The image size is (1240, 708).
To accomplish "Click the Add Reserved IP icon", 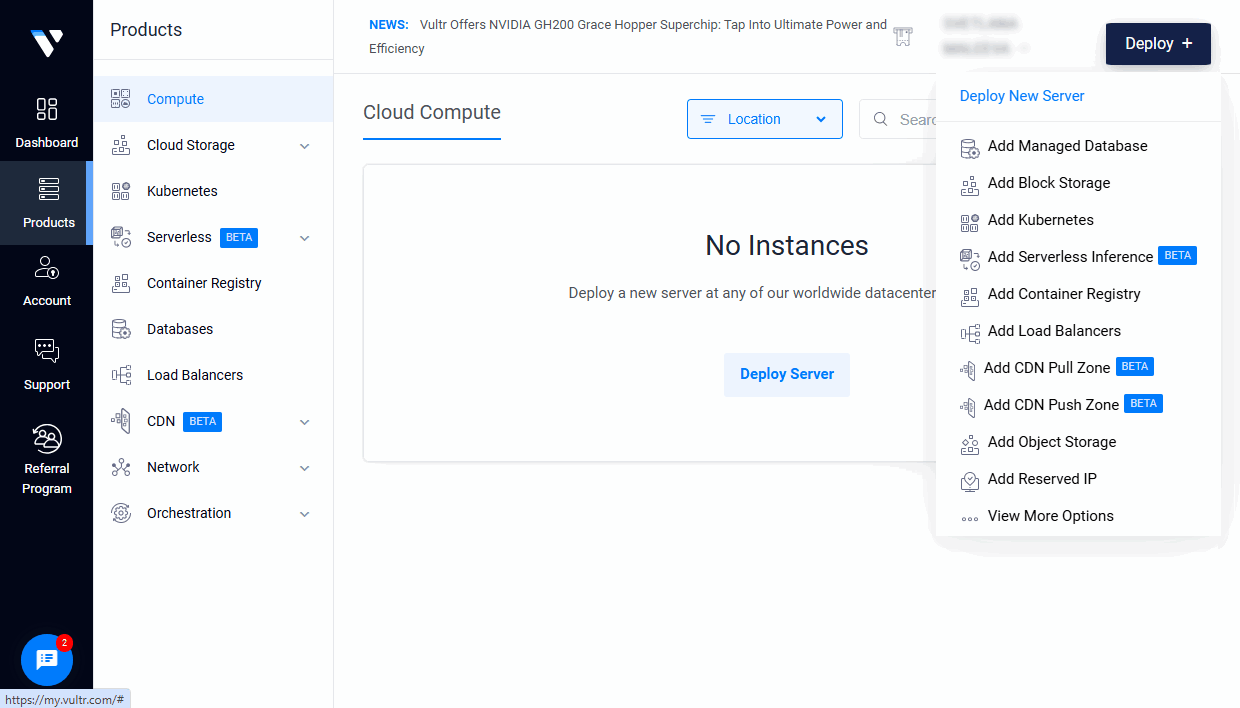I will pyautogui.click(x=969, y=479).
